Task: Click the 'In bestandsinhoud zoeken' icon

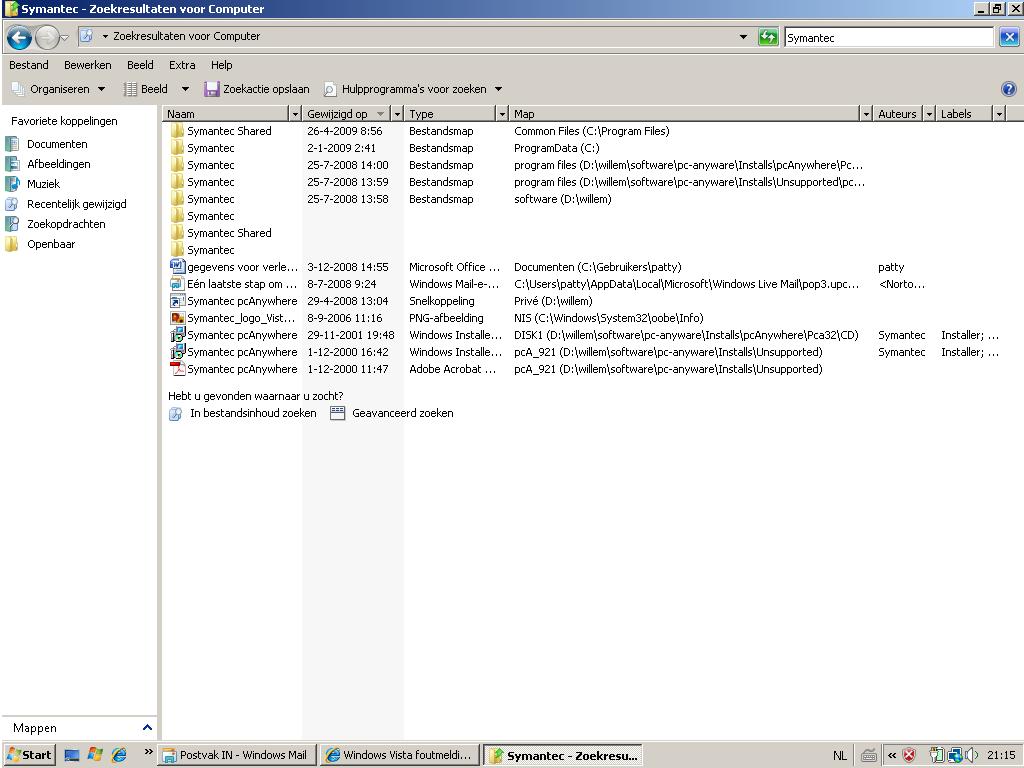Action: click(x=175, y=413)
